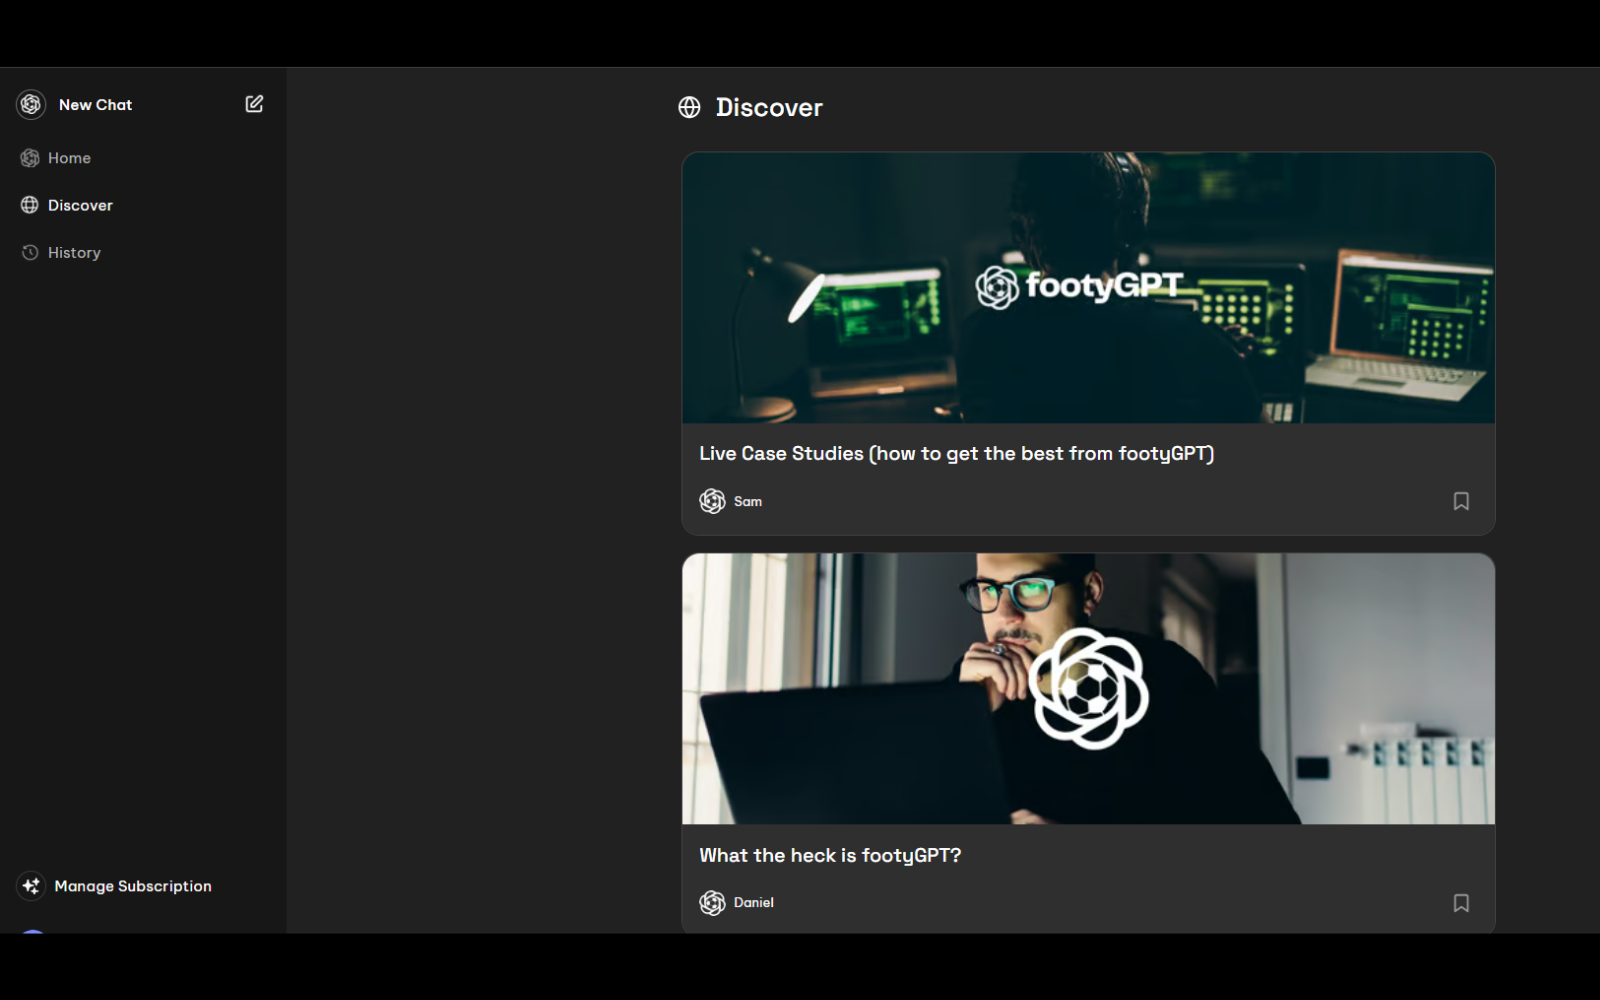Click the Manage Subscription sparkle icon

tap(31, 886)
